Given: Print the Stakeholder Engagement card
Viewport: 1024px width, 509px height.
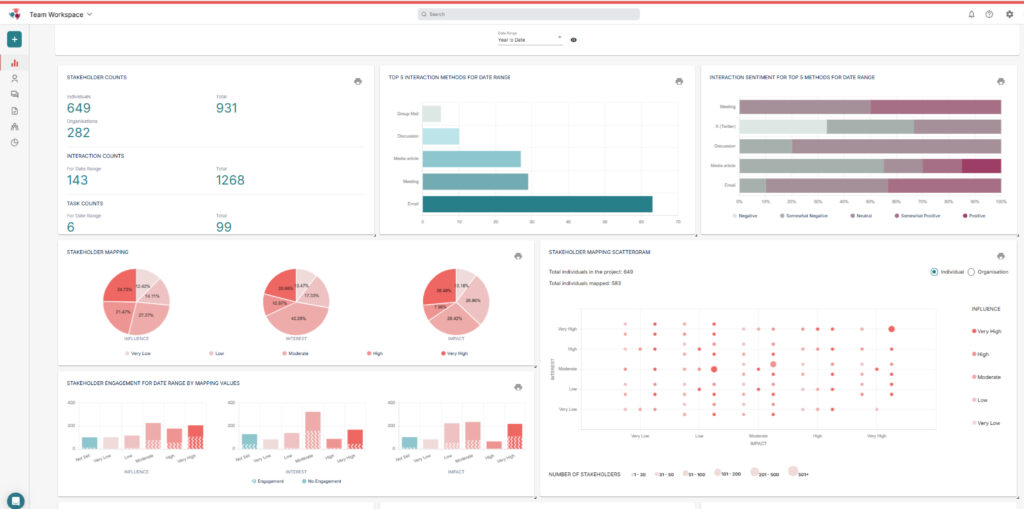Looking at the screenshot, I should [x=519, y=387].
